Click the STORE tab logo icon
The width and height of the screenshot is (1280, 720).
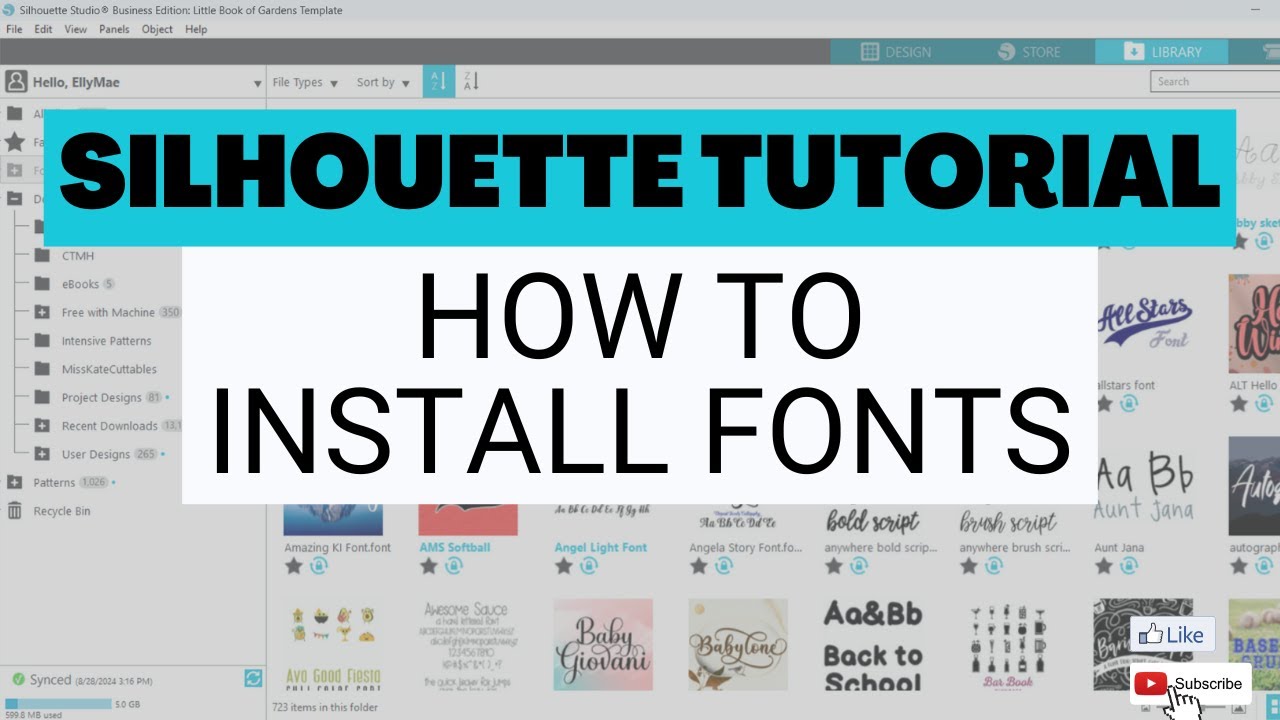point(1006,52)
